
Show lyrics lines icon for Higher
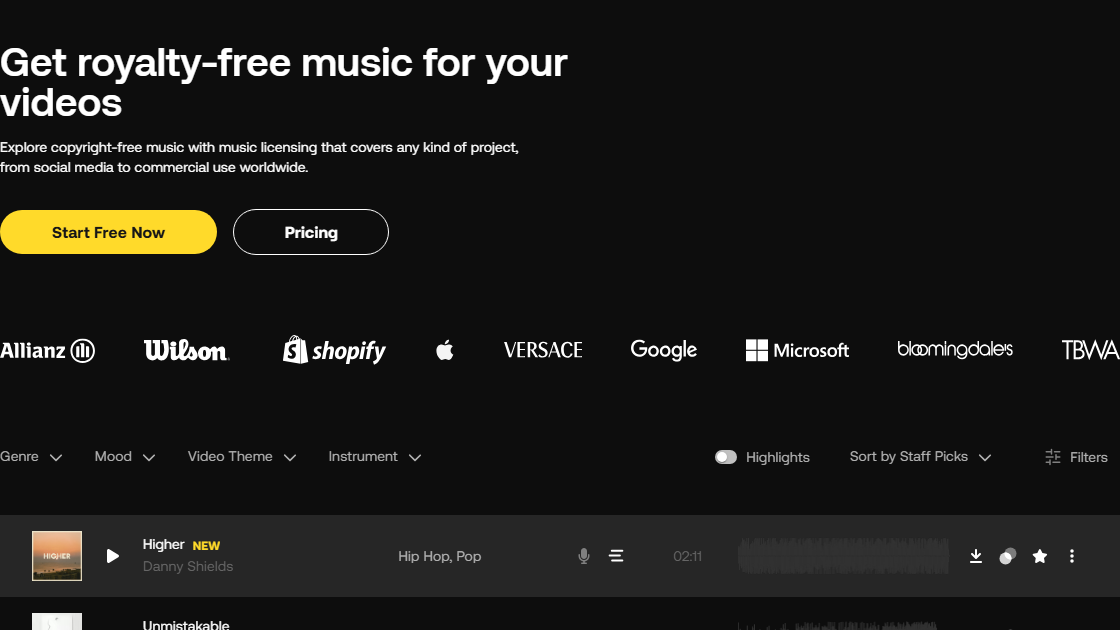616,556
